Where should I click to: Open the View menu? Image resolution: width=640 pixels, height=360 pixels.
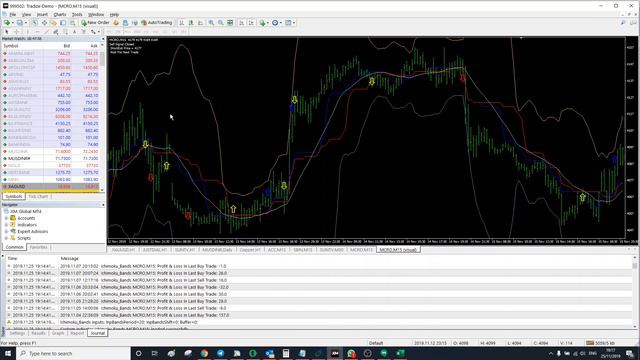(x=26, y=14)
